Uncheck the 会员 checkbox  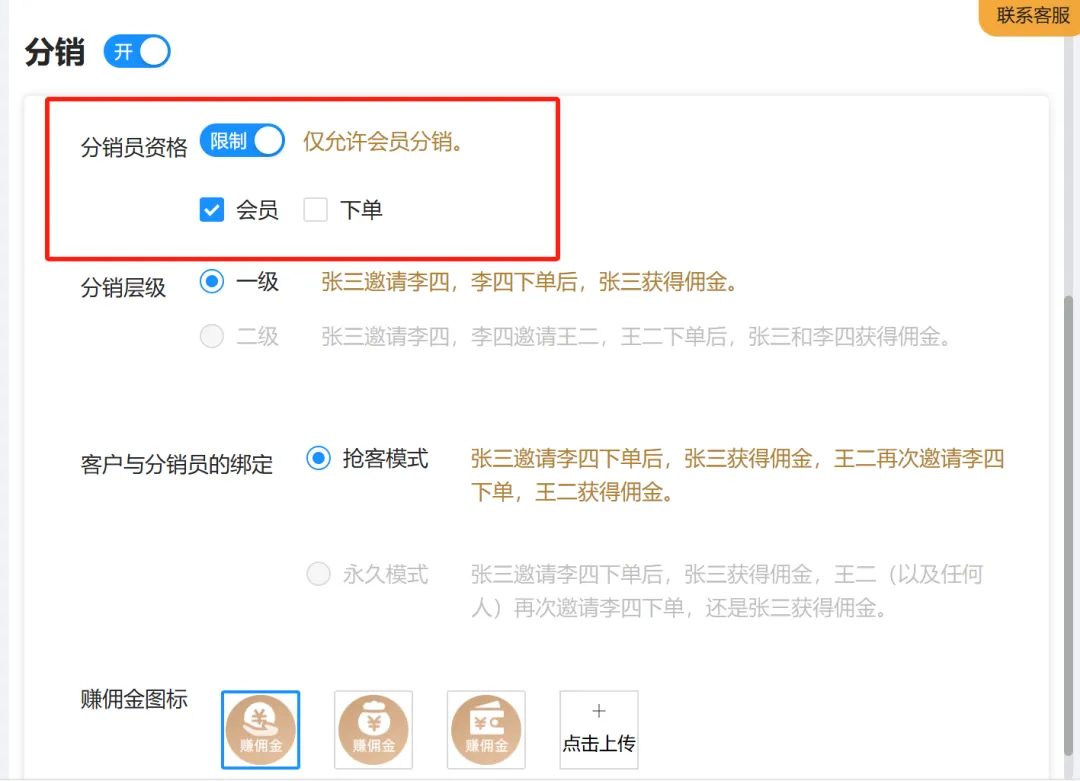point(212,210)
